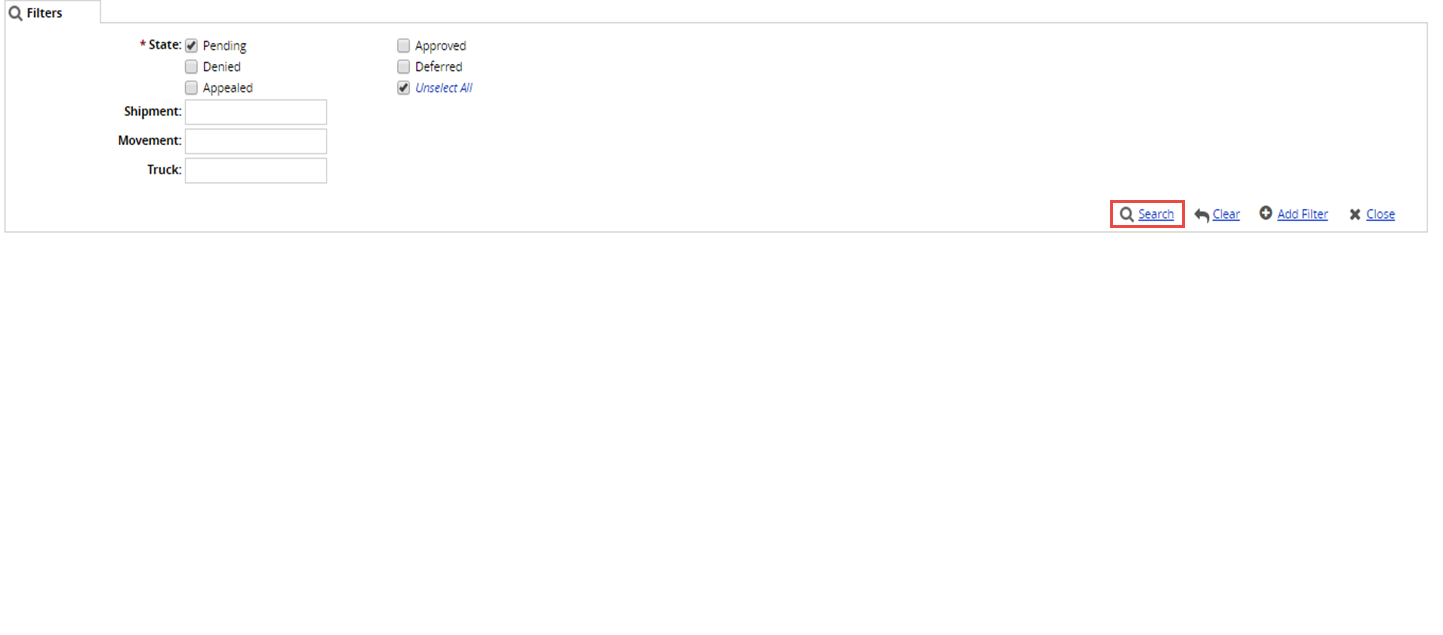This screenshot has height=635, width=1443.
Task: Tick the Appealed state checkbox
Action: (192, 88)
